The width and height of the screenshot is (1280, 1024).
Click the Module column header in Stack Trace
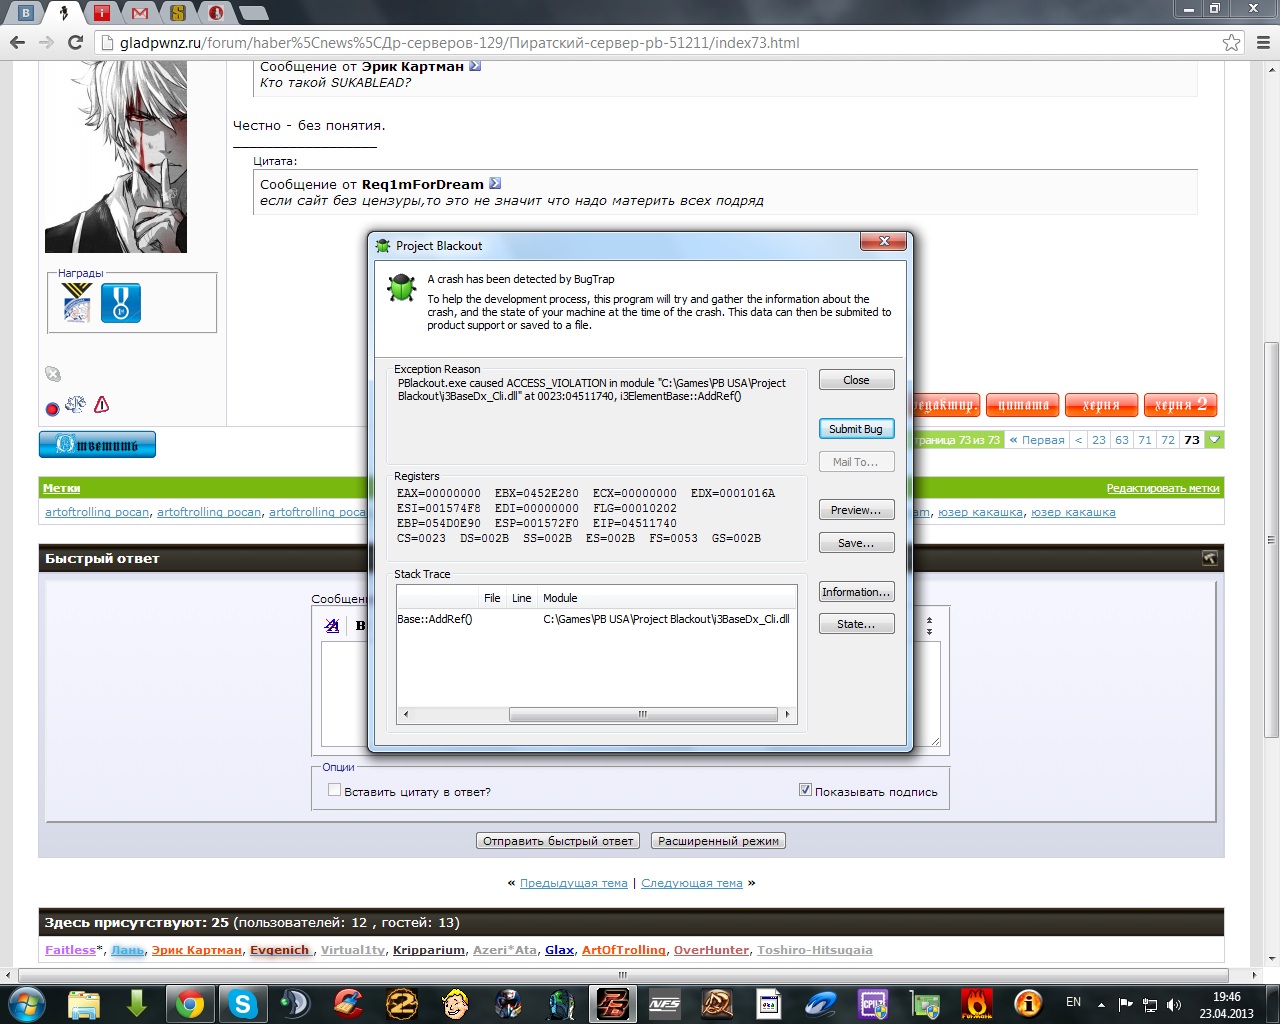point(667,598)
